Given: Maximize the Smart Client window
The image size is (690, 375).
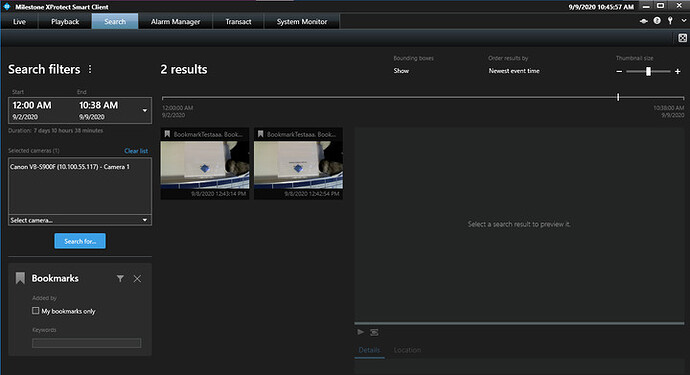Looking at the screenshot, I should pyautogui.click(x=661, y=6).
